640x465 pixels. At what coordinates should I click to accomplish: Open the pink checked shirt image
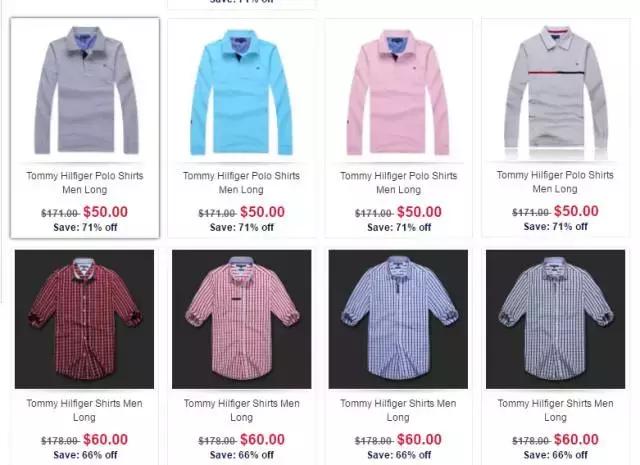click(x=242, y=319)
